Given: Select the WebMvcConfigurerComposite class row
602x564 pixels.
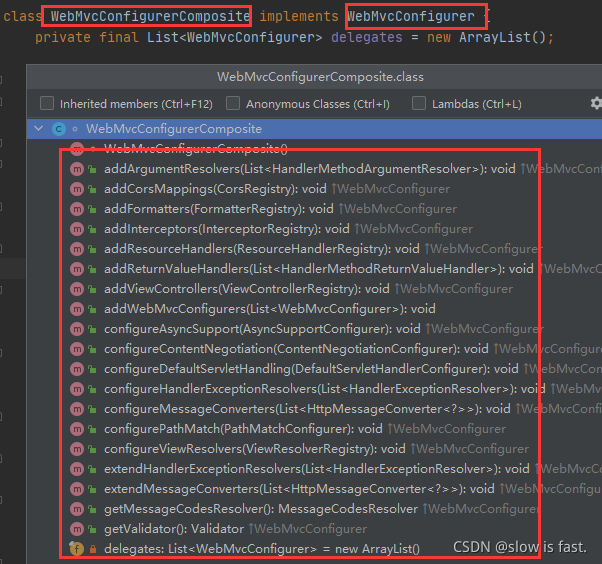Looking at the screenshot, I should coord(314,129).
